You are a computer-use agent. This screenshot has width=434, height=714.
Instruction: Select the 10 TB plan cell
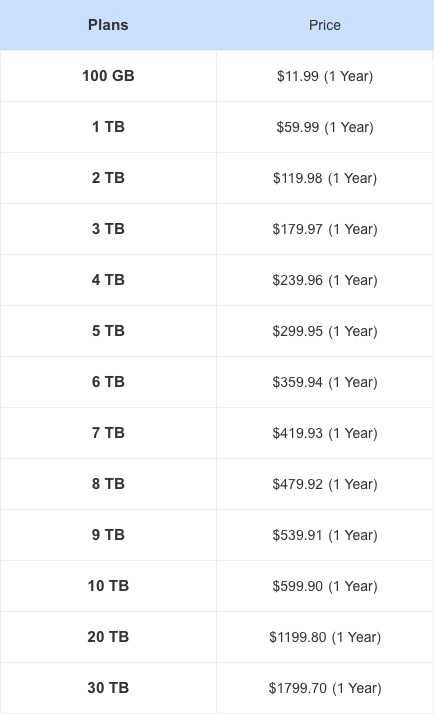pyautogui.click(x=108, y=586)
